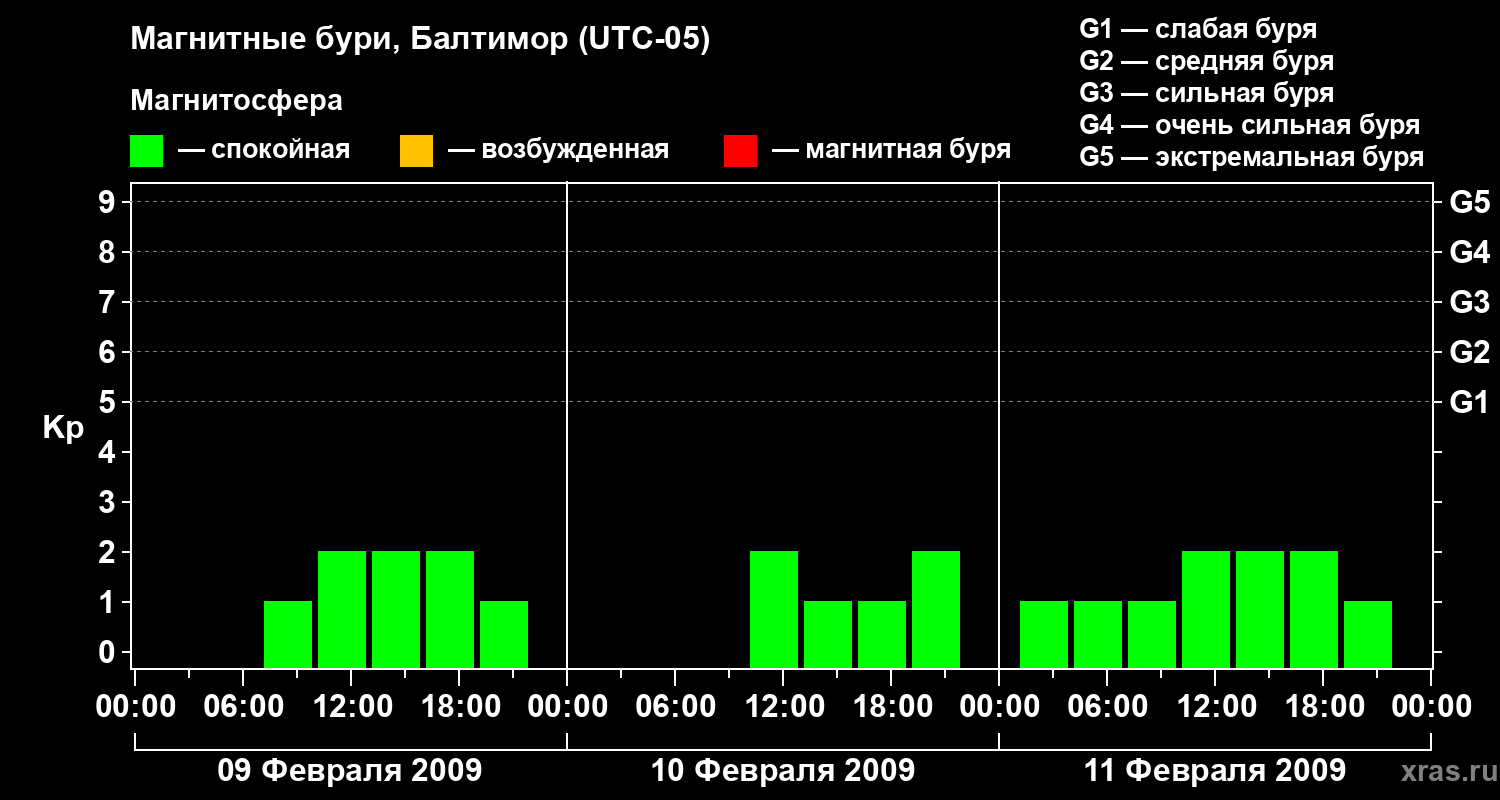Click the Kp 2 bar starting 13:00 on 11 February
Image resolution: width=1500 pixels, height=800 pixels.
pyautogui.click(x=1260, y=609)
